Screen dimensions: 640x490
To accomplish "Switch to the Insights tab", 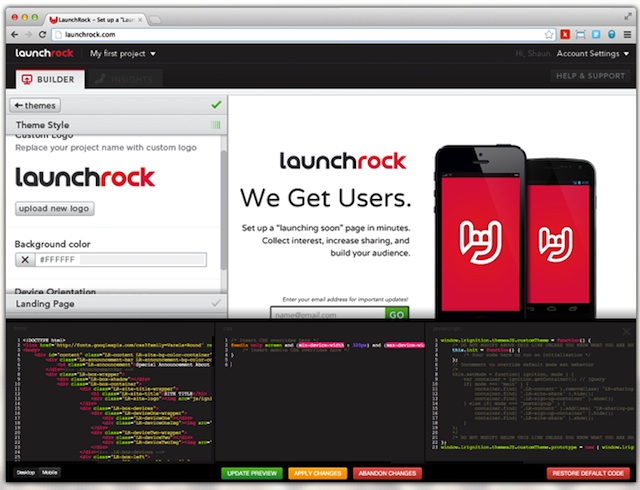I will click(126, 79).
